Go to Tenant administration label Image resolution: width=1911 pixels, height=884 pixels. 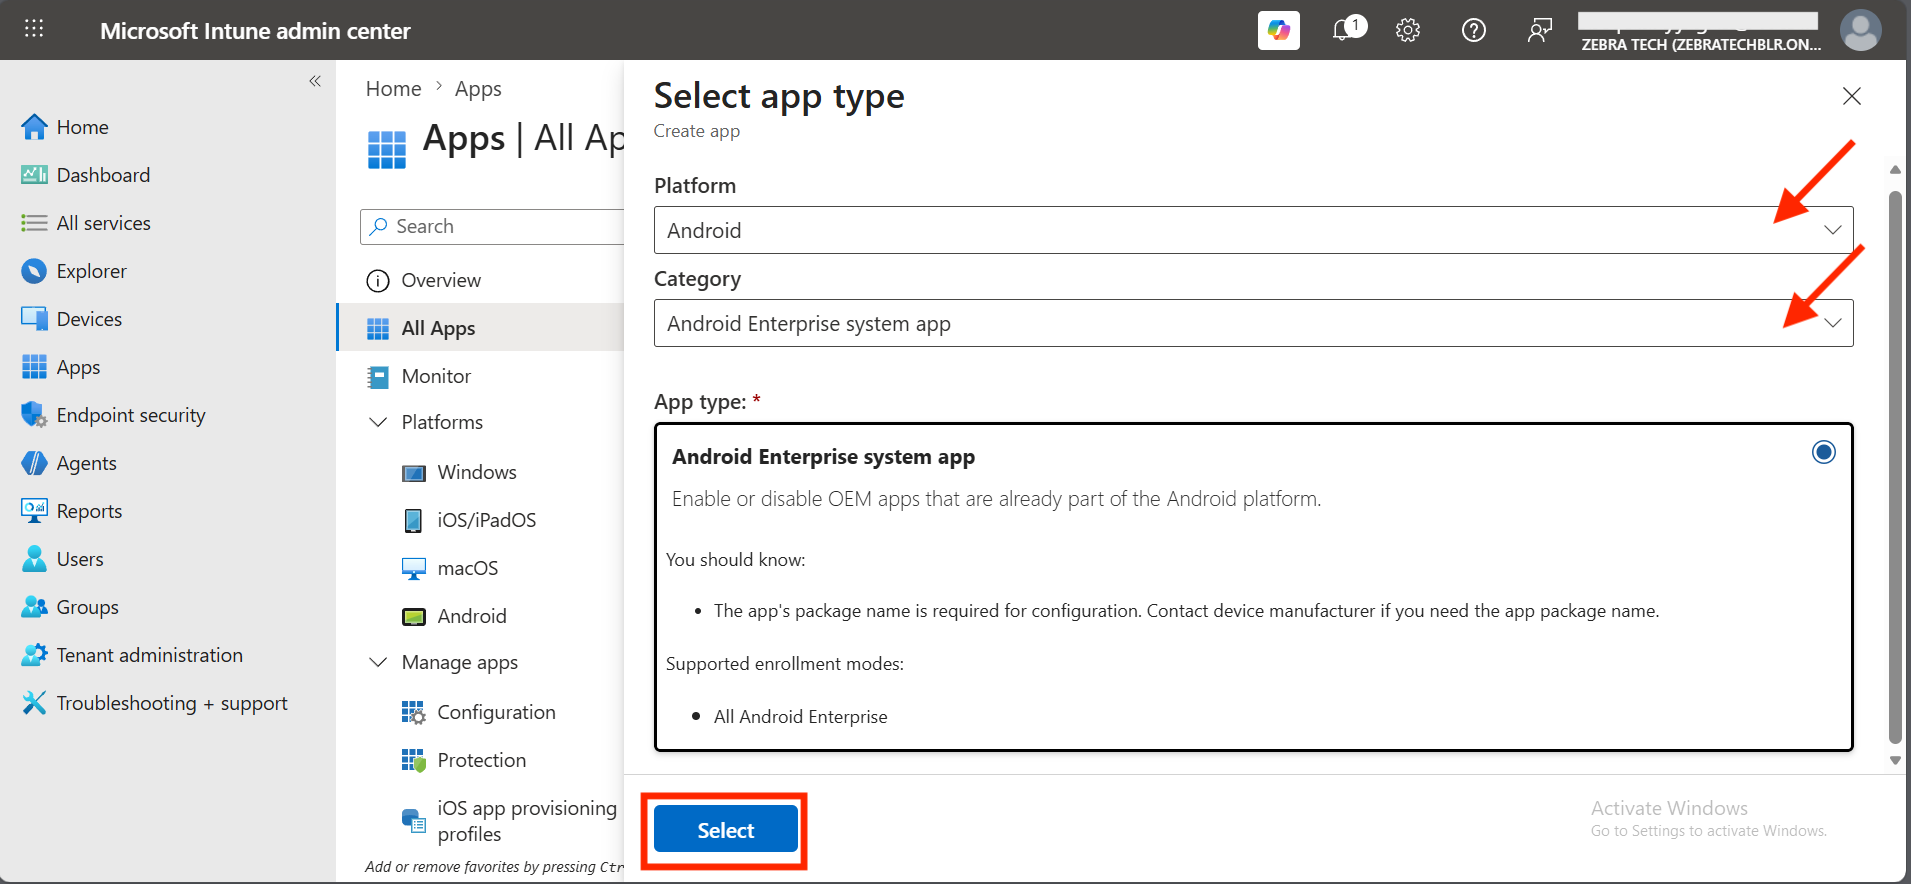150,655
